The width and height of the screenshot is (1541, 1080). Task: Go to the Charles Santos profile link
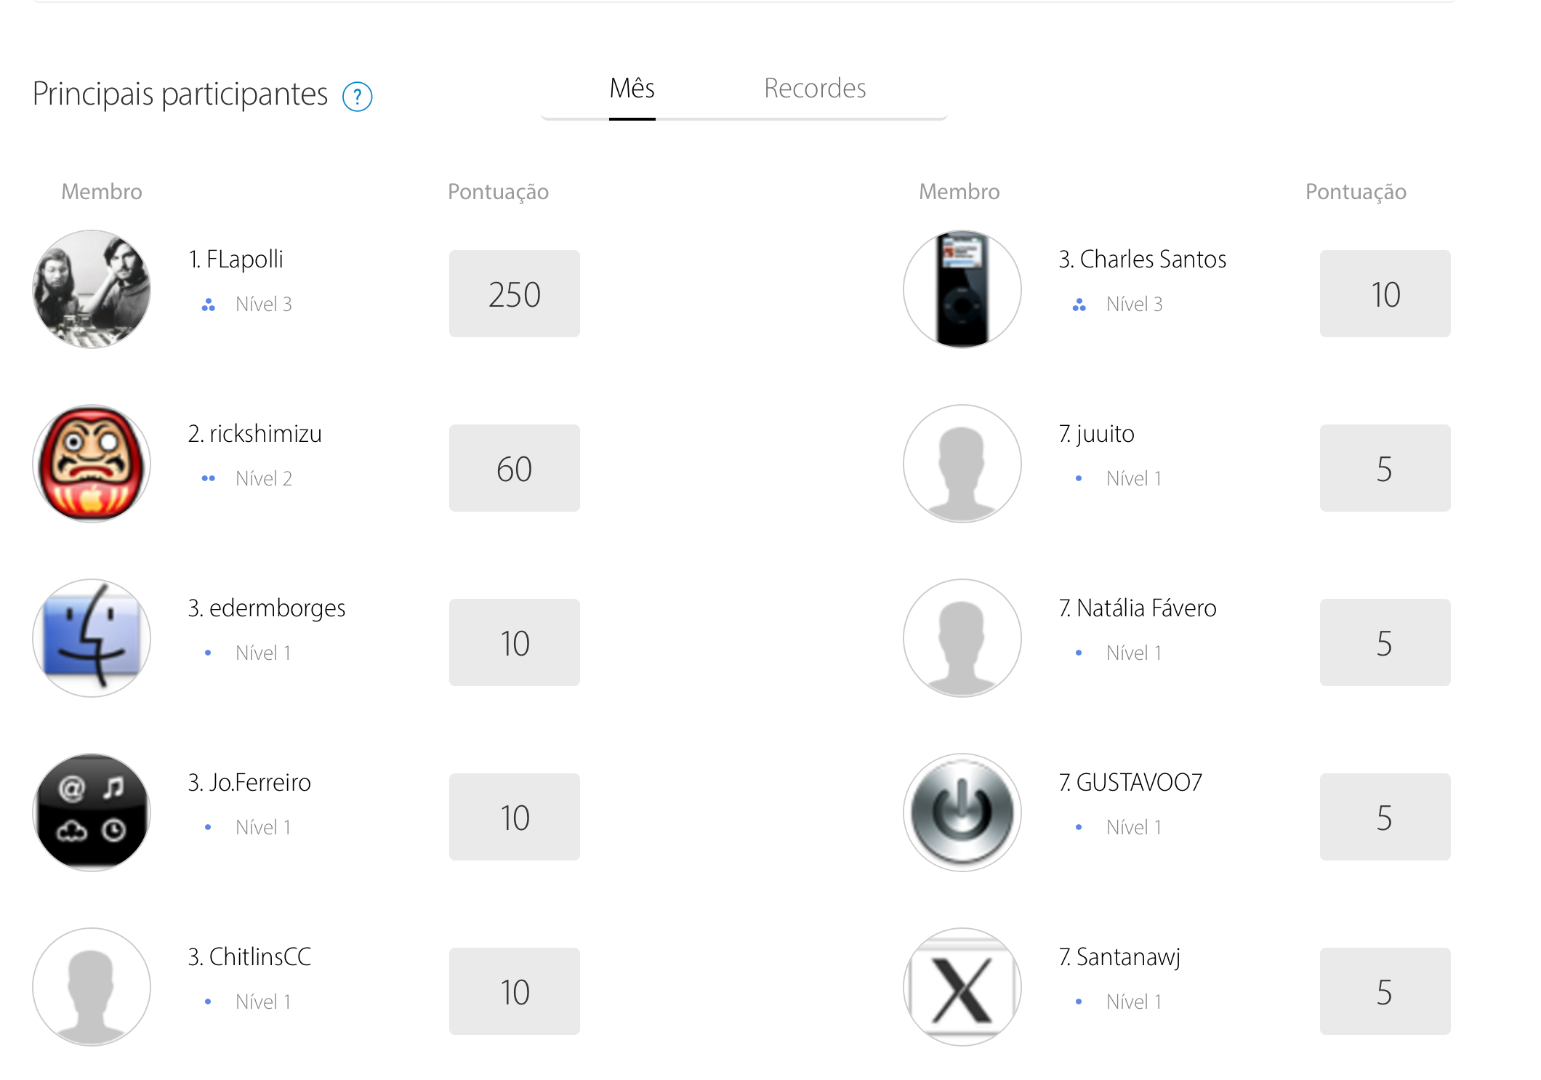coord(1152,260)
